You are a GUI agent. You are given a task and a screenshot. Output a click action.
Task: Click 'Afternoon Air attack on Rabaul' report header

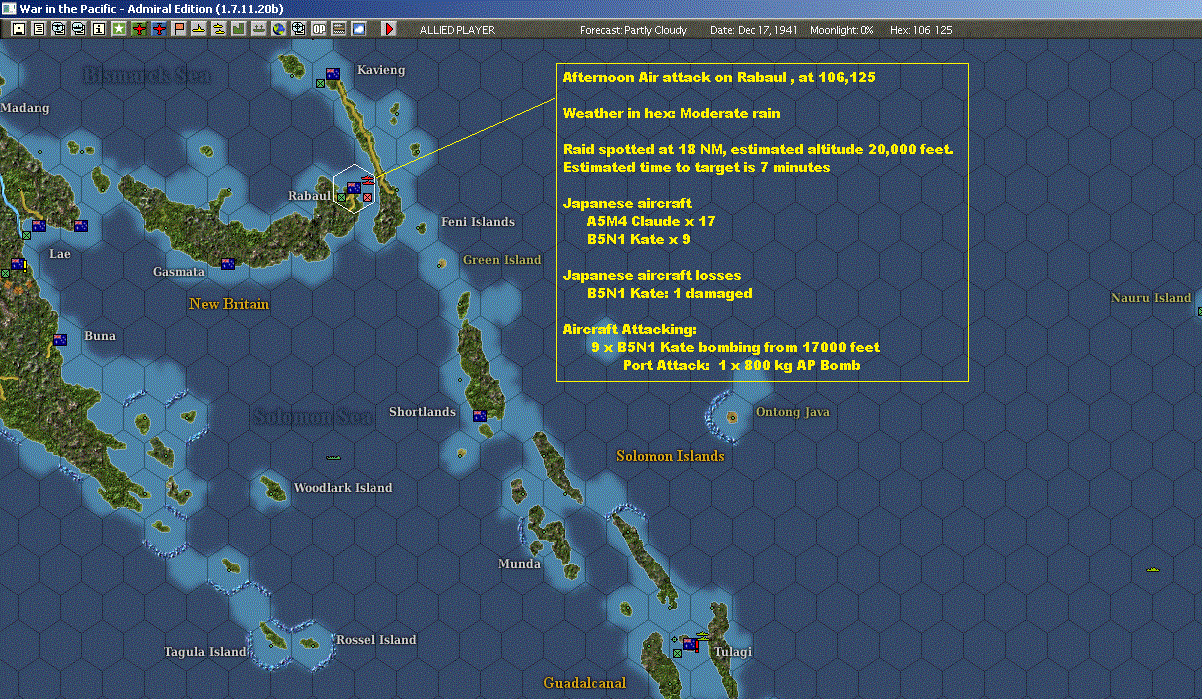click(x=720, y=77)
